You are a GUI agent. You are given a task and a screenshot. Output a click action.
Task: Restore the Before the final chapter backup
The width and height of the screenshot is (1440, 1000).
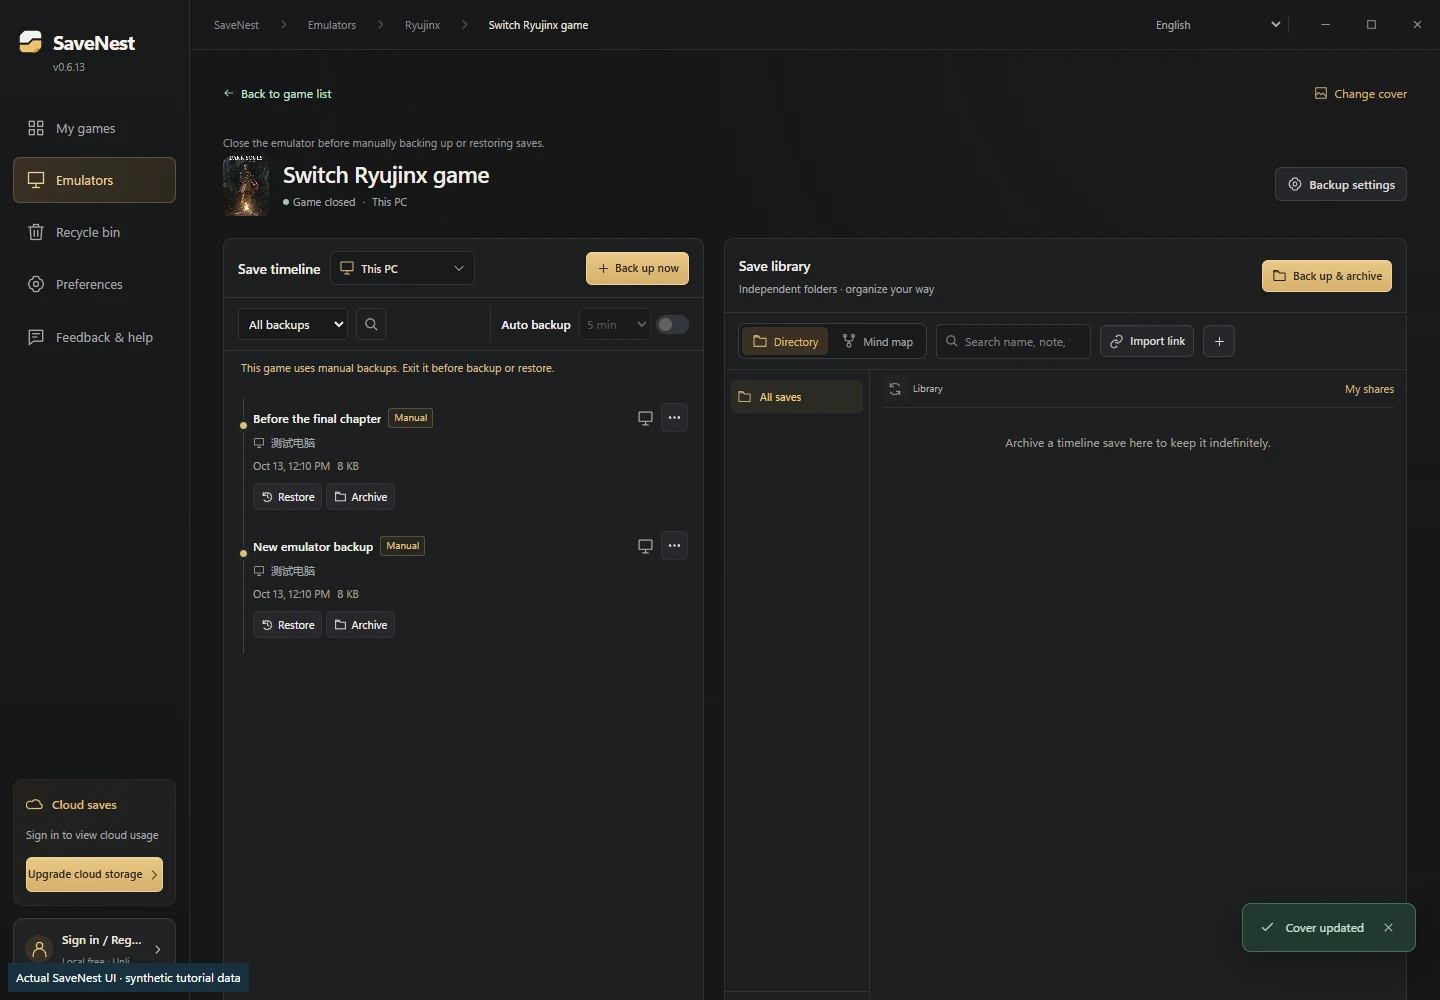pos(287,497)
